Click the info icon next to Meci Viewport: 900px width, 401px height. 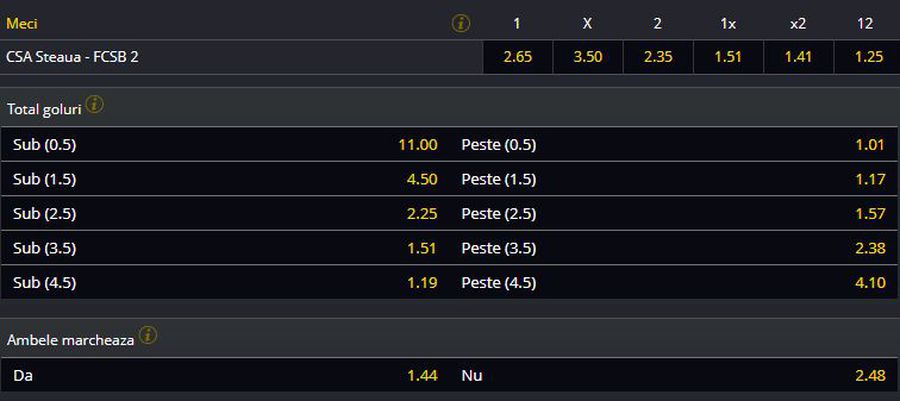click(x=461, y=24)
